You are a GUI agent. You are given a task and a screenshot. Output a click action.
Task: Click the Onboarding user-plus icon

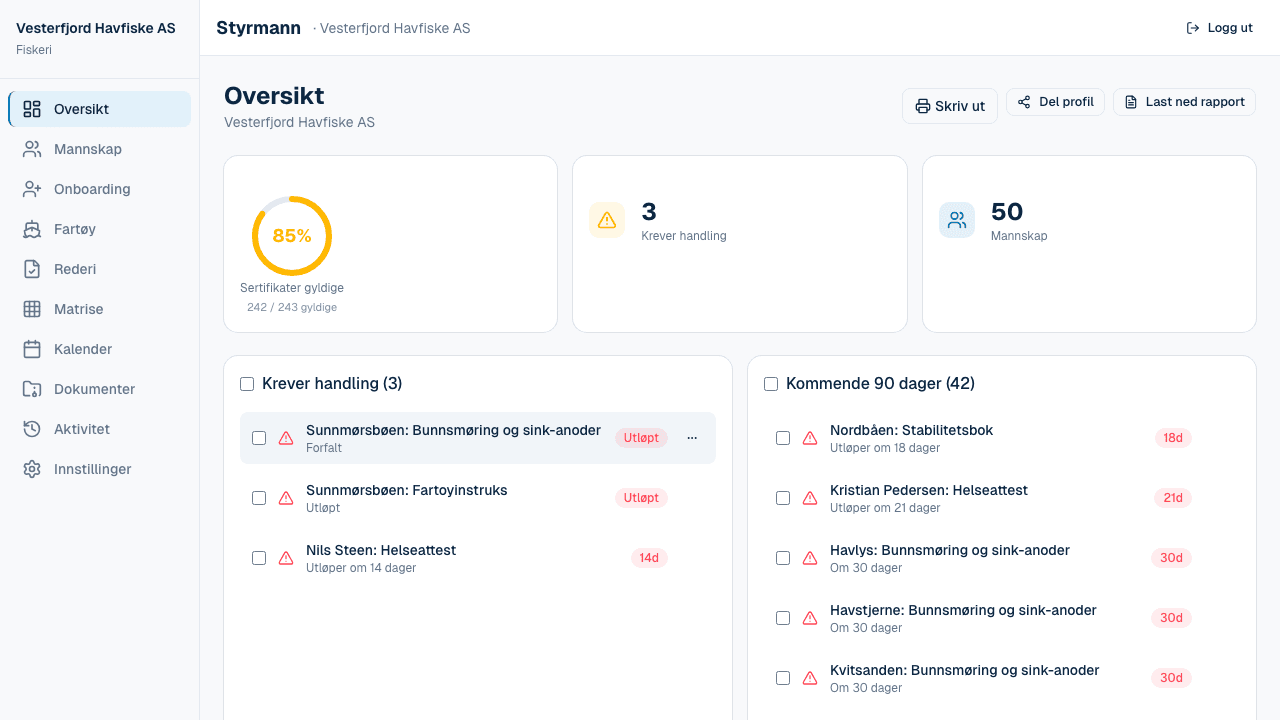(x=32, y=189)
